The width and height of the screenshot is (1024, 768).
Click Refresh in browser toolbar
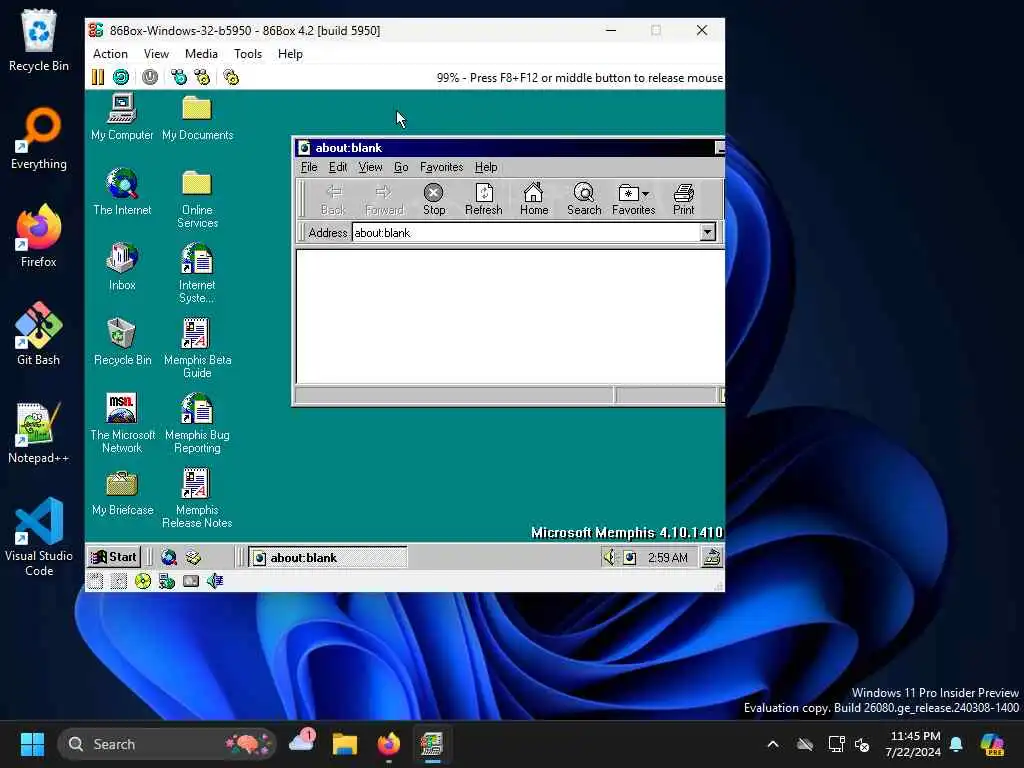(484, 199)
